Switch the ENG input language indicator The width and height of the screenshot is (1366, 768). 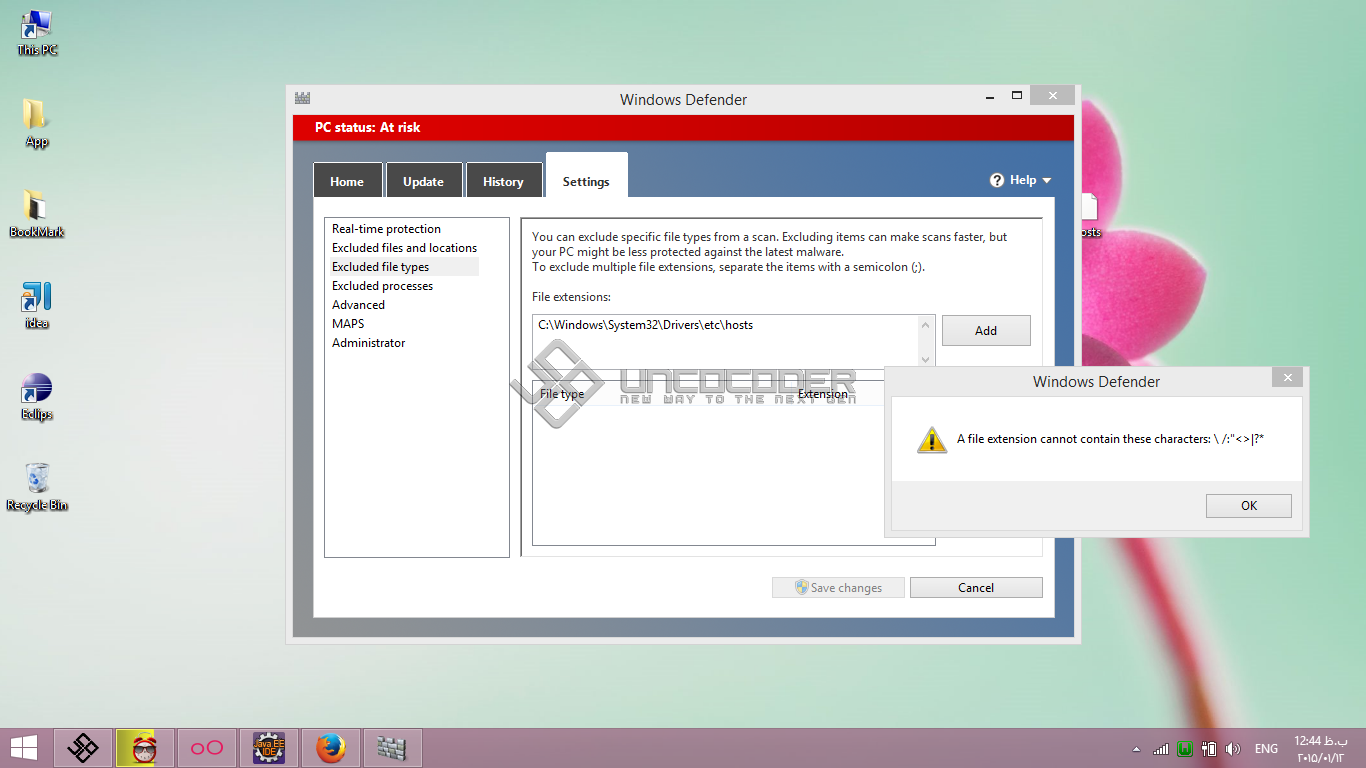click(x=1266, y=749)
